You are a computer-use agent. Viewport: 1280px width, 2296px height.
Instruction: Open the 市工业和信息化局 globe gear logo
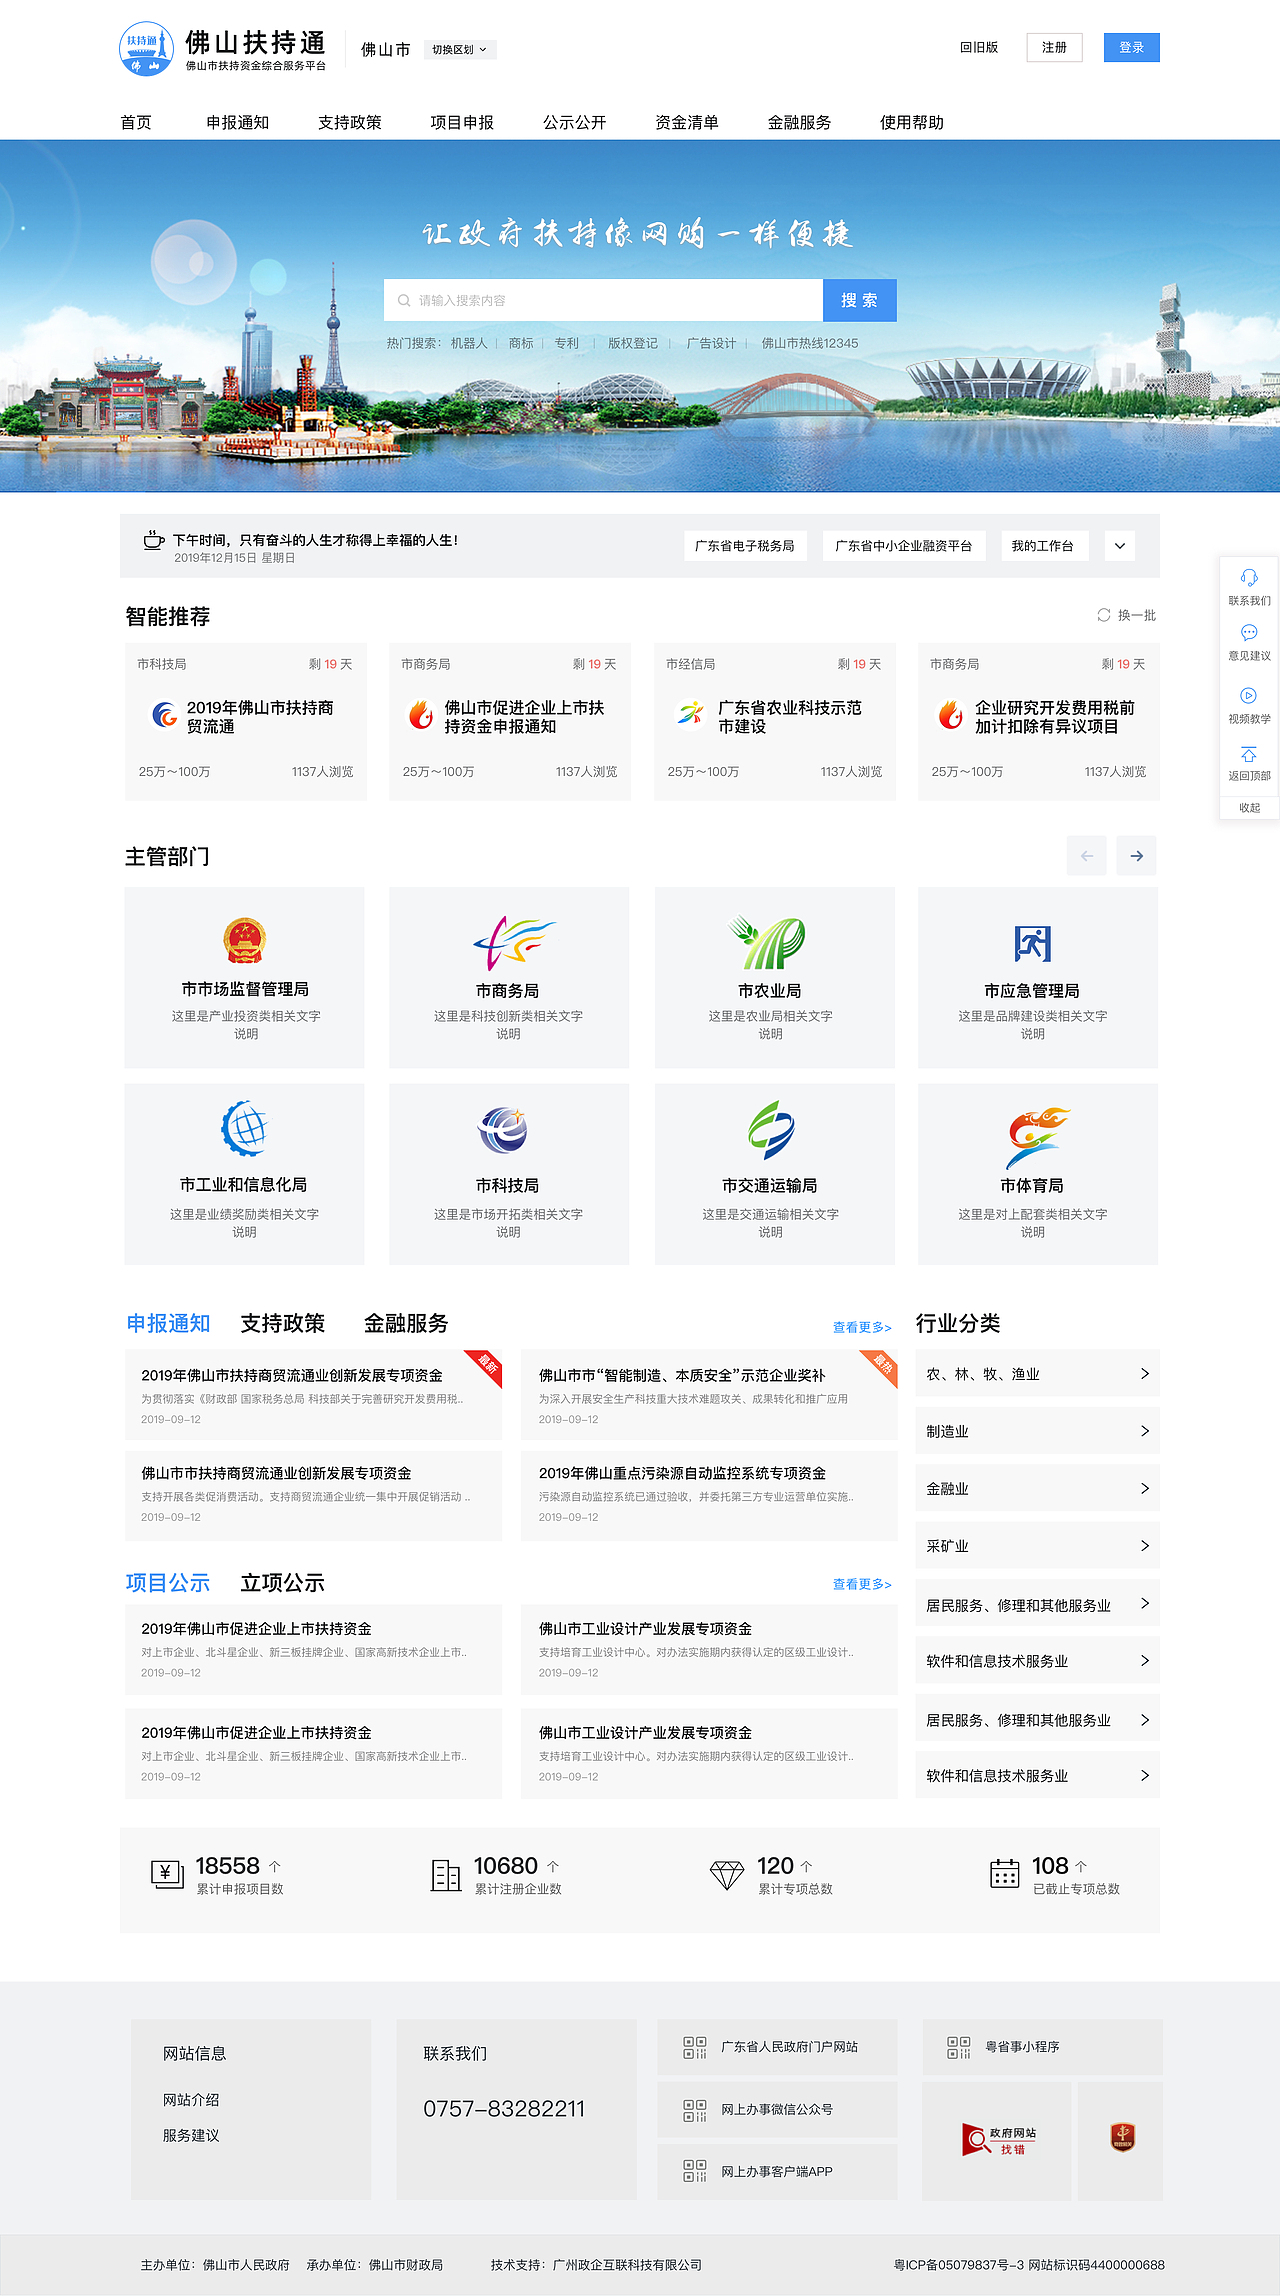point(245,1128)
